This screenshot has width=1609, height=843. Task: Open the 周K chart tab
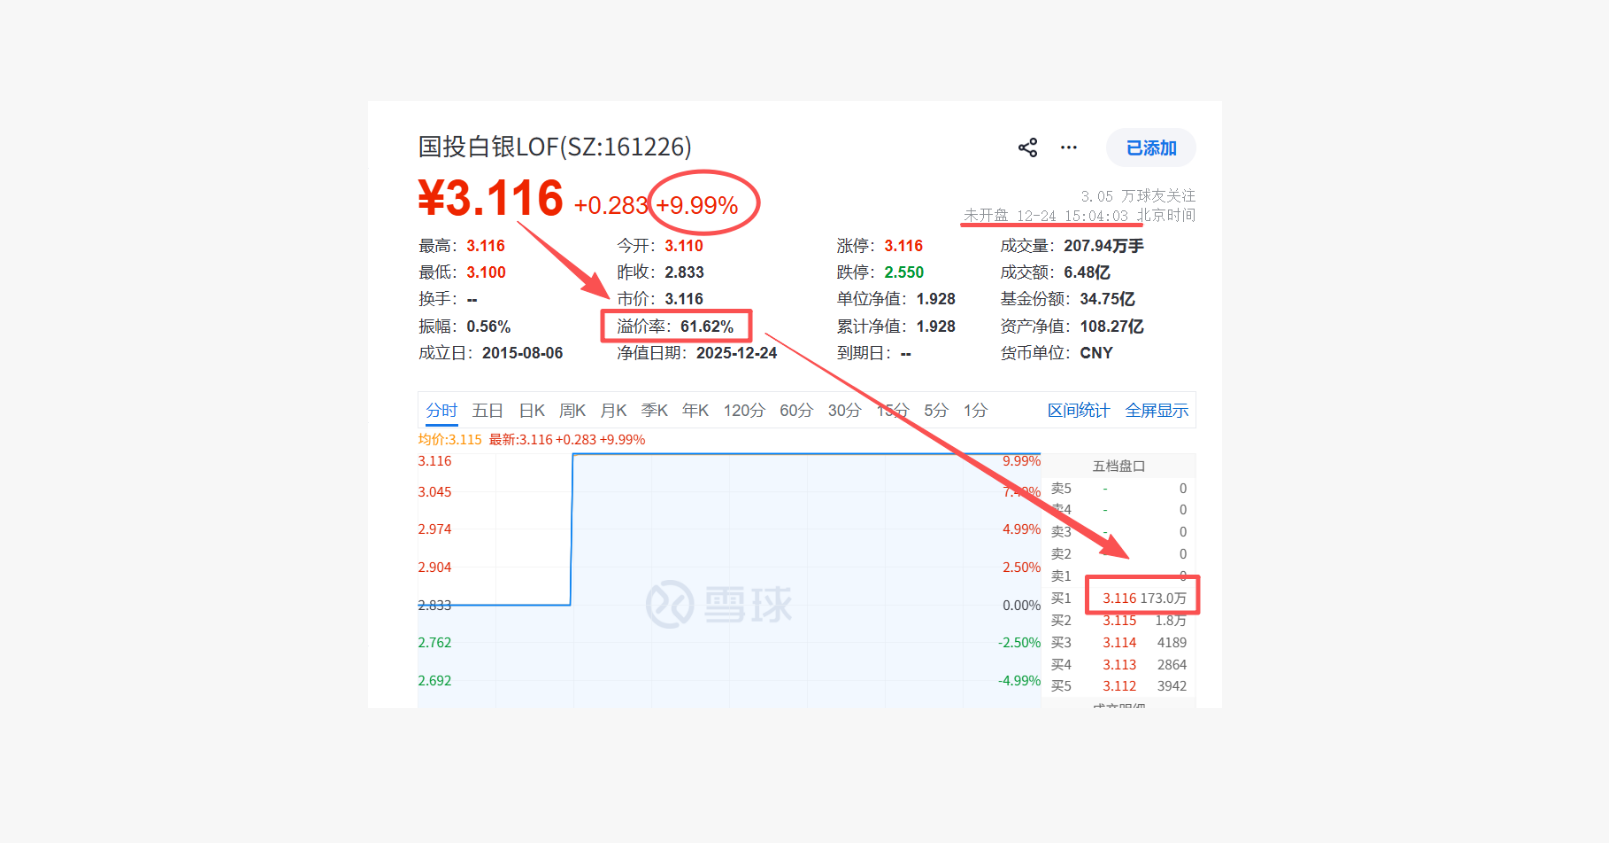pyautogui.click(x=573, y=410)
